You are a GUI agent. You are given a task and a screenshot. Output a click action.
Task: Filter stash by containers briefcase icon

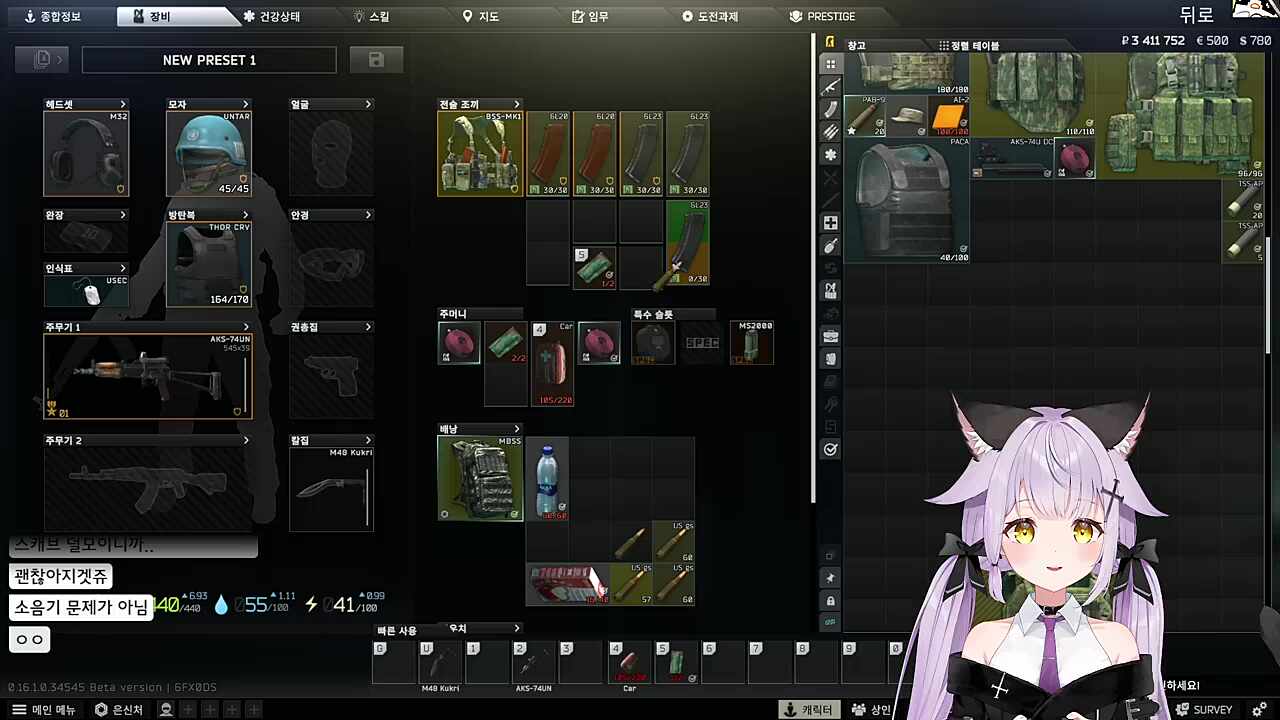[830, 336]
